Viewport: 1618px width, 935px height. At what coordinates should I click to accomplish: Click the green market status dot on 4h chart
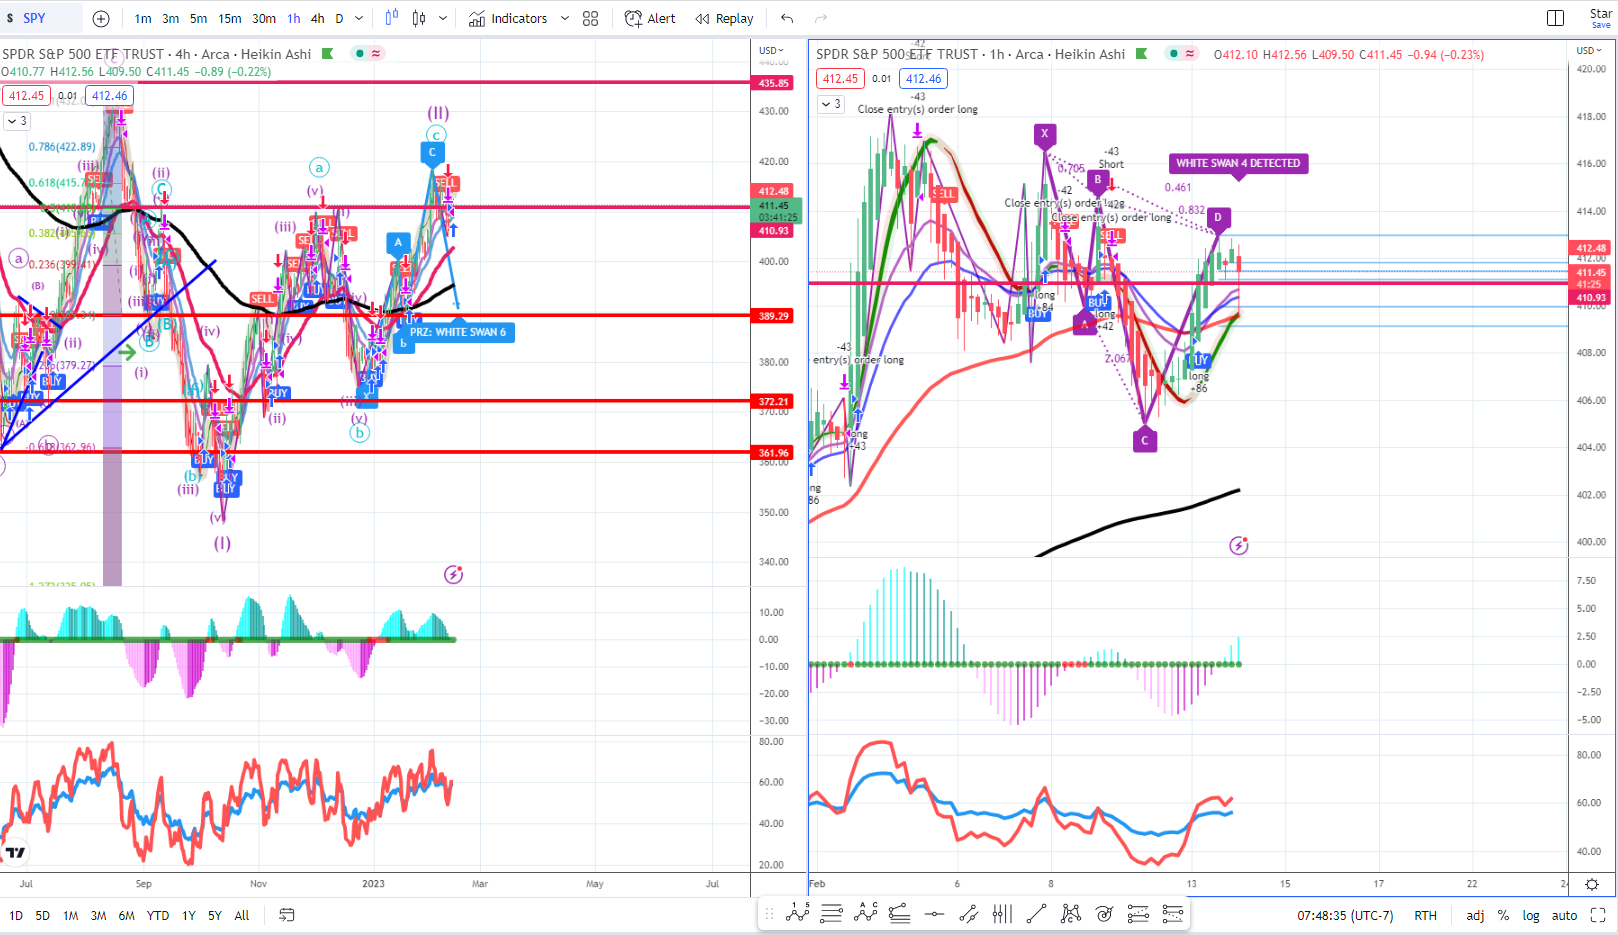pos(359,53)
